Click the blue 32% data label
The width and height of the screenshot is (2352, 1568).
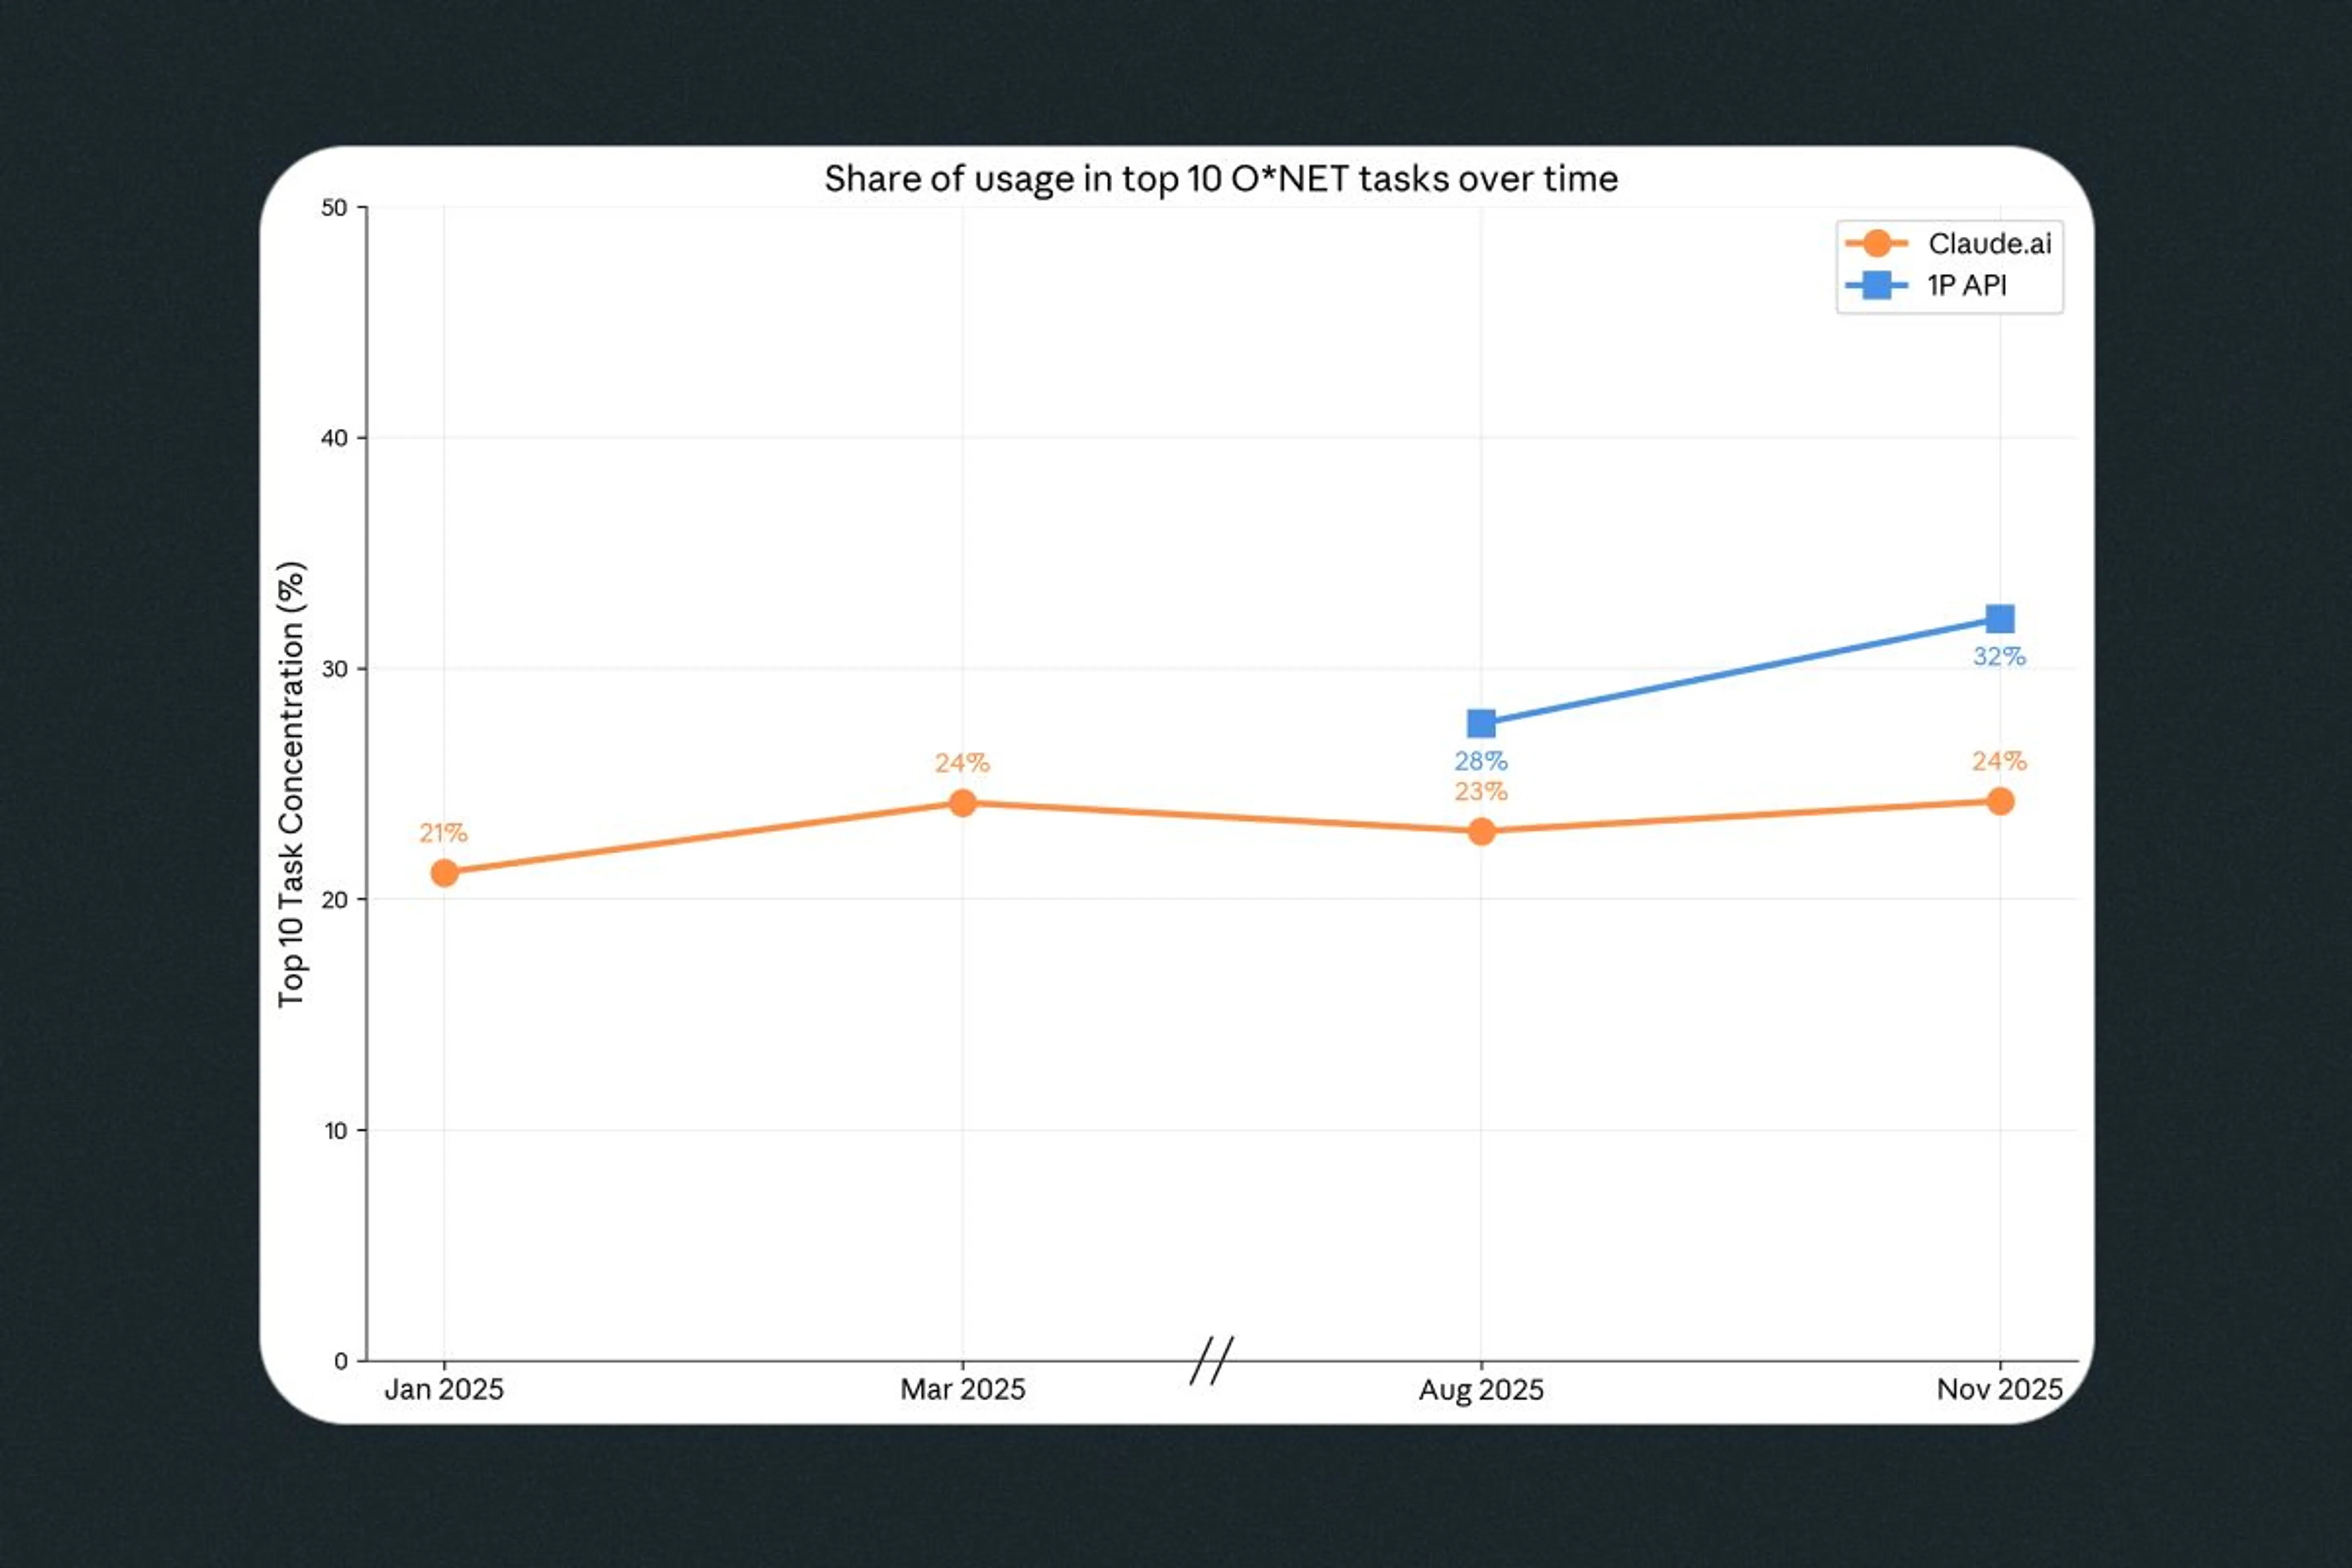[1999, 657]
